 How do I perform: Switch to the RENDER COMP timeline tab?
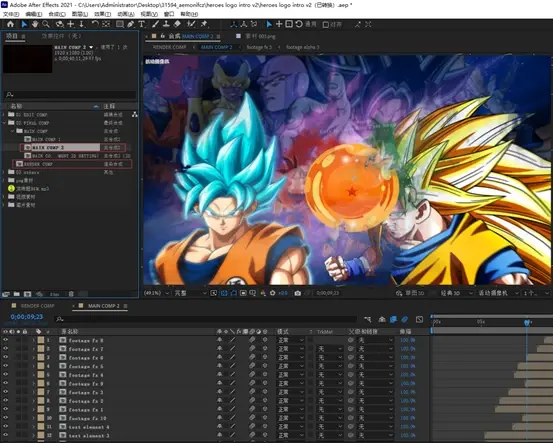tap(37, 306)
